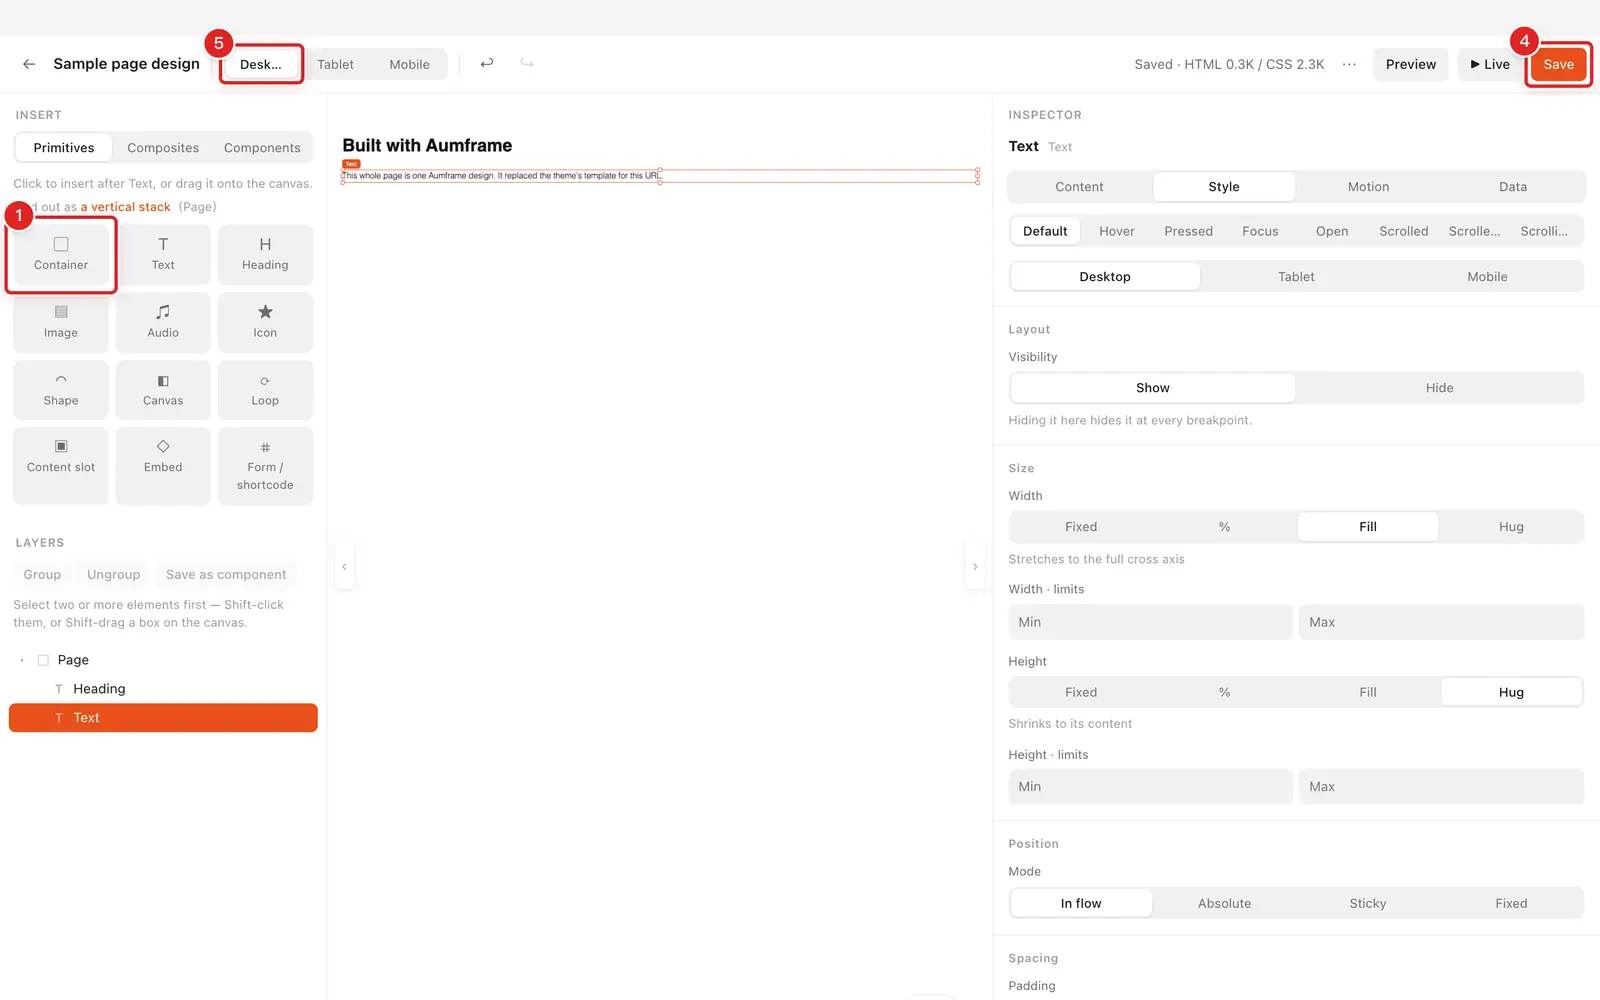Insert a Content slot primitive
Screen dimensions: 1600x1000
point(61,466)
